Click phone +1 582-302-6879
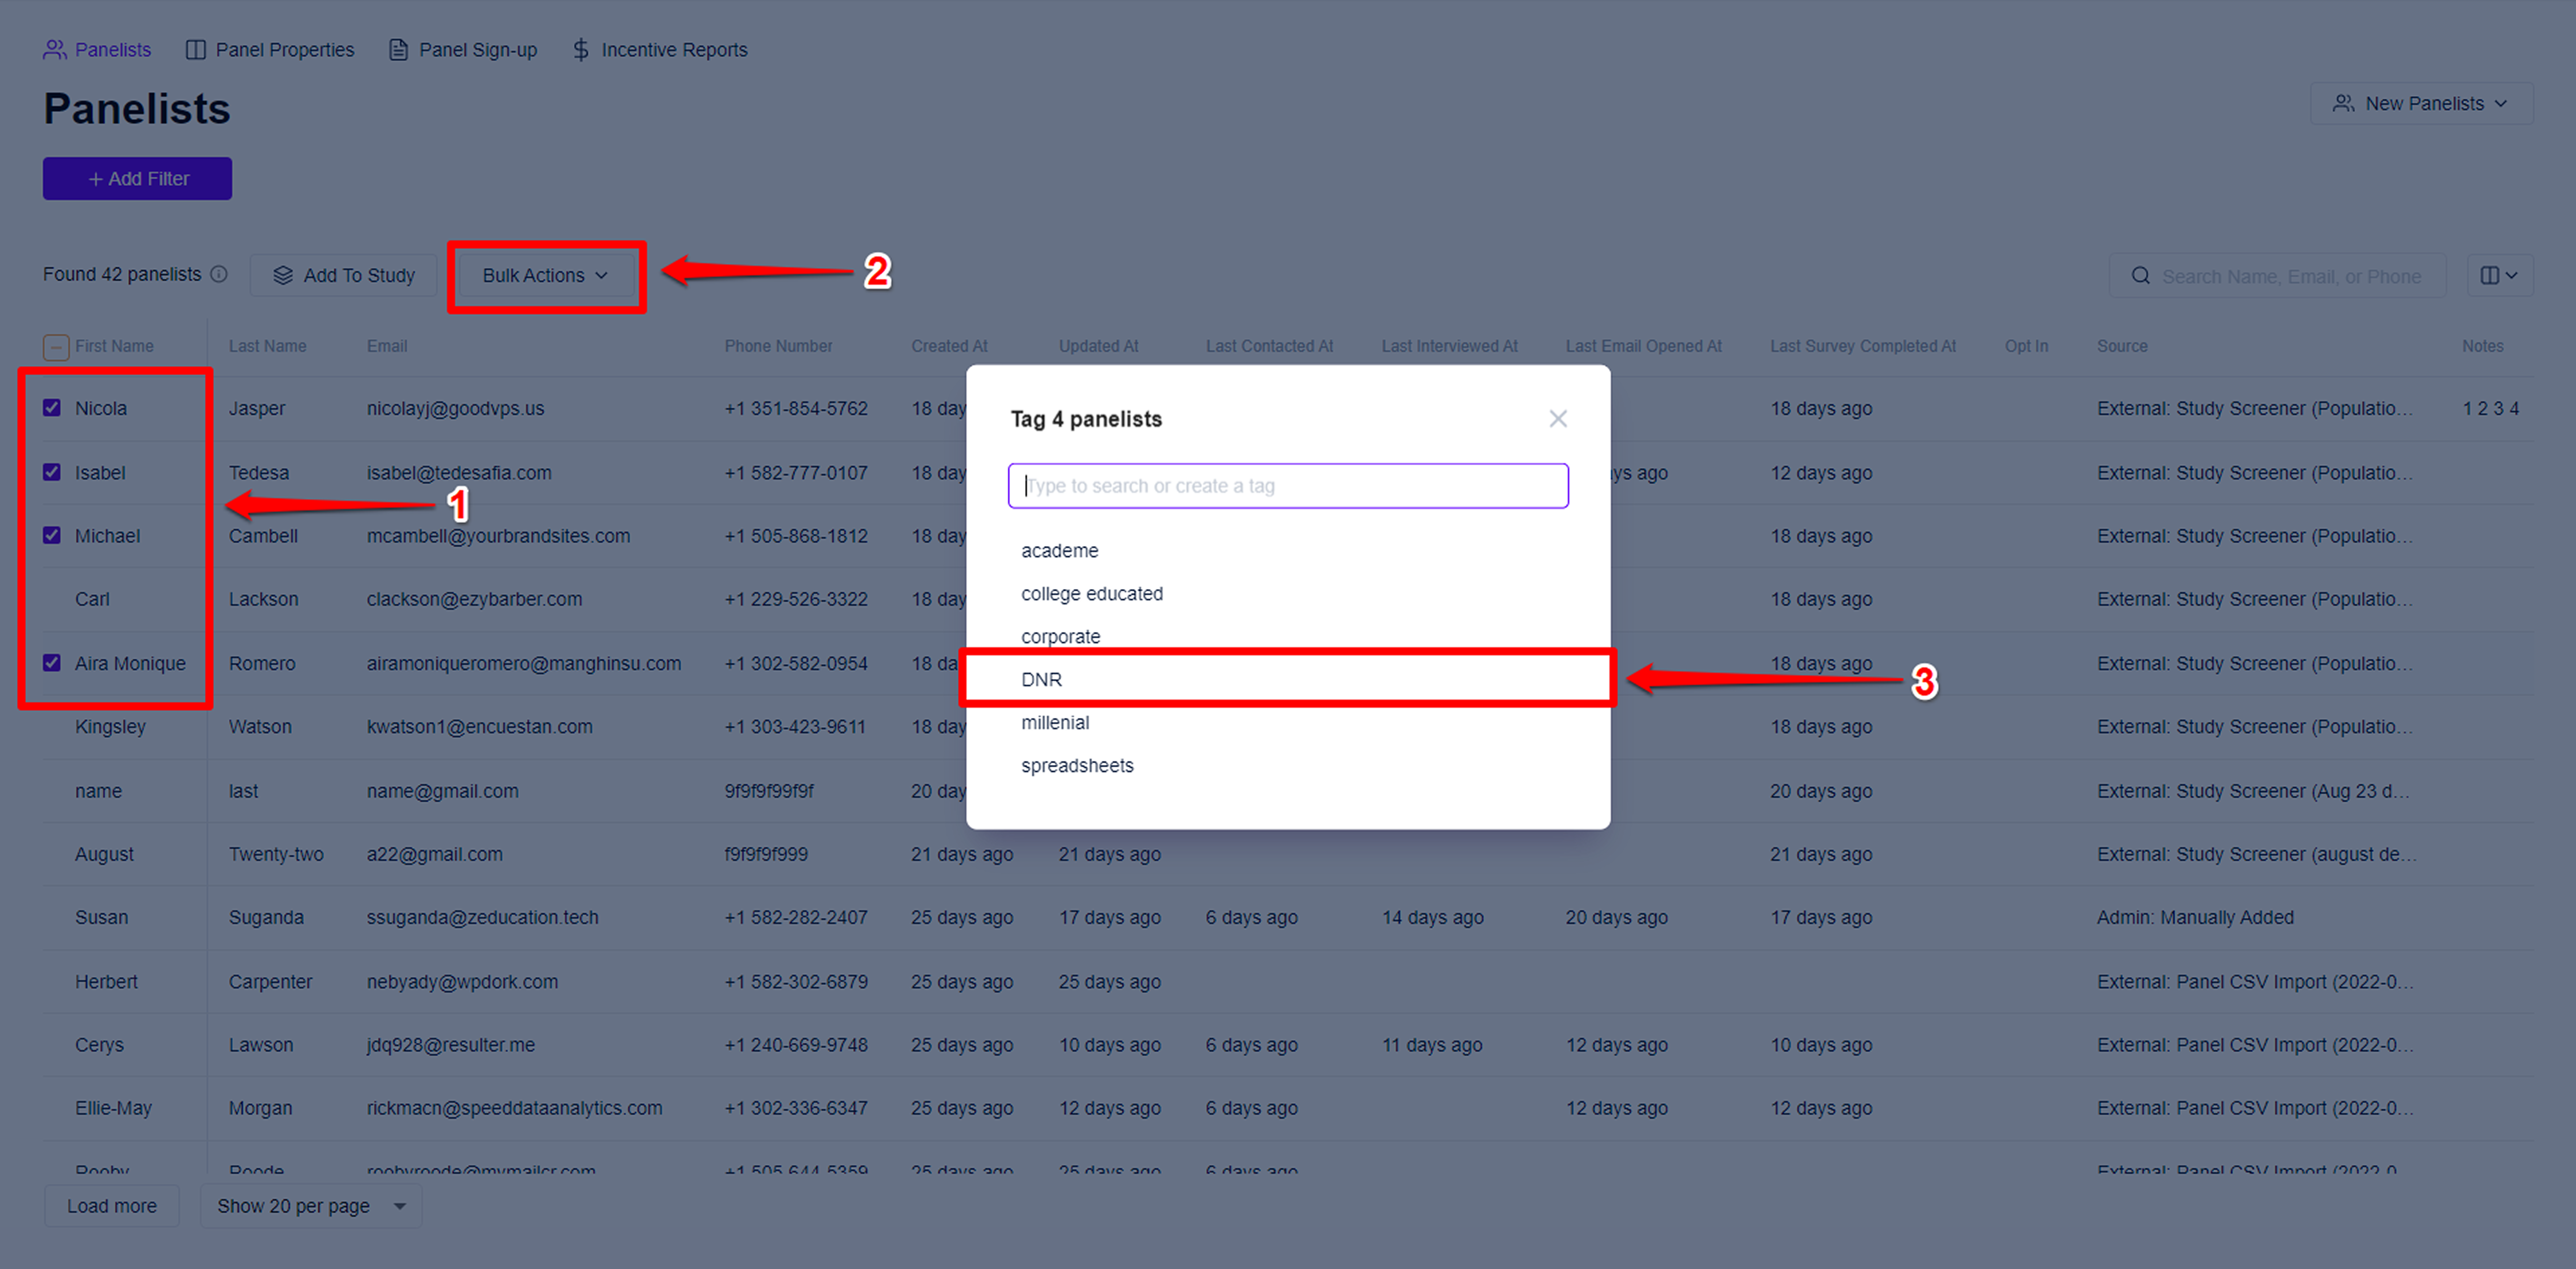The width and height of the screenshot is (2576, 1269). [x=796, y=982]
